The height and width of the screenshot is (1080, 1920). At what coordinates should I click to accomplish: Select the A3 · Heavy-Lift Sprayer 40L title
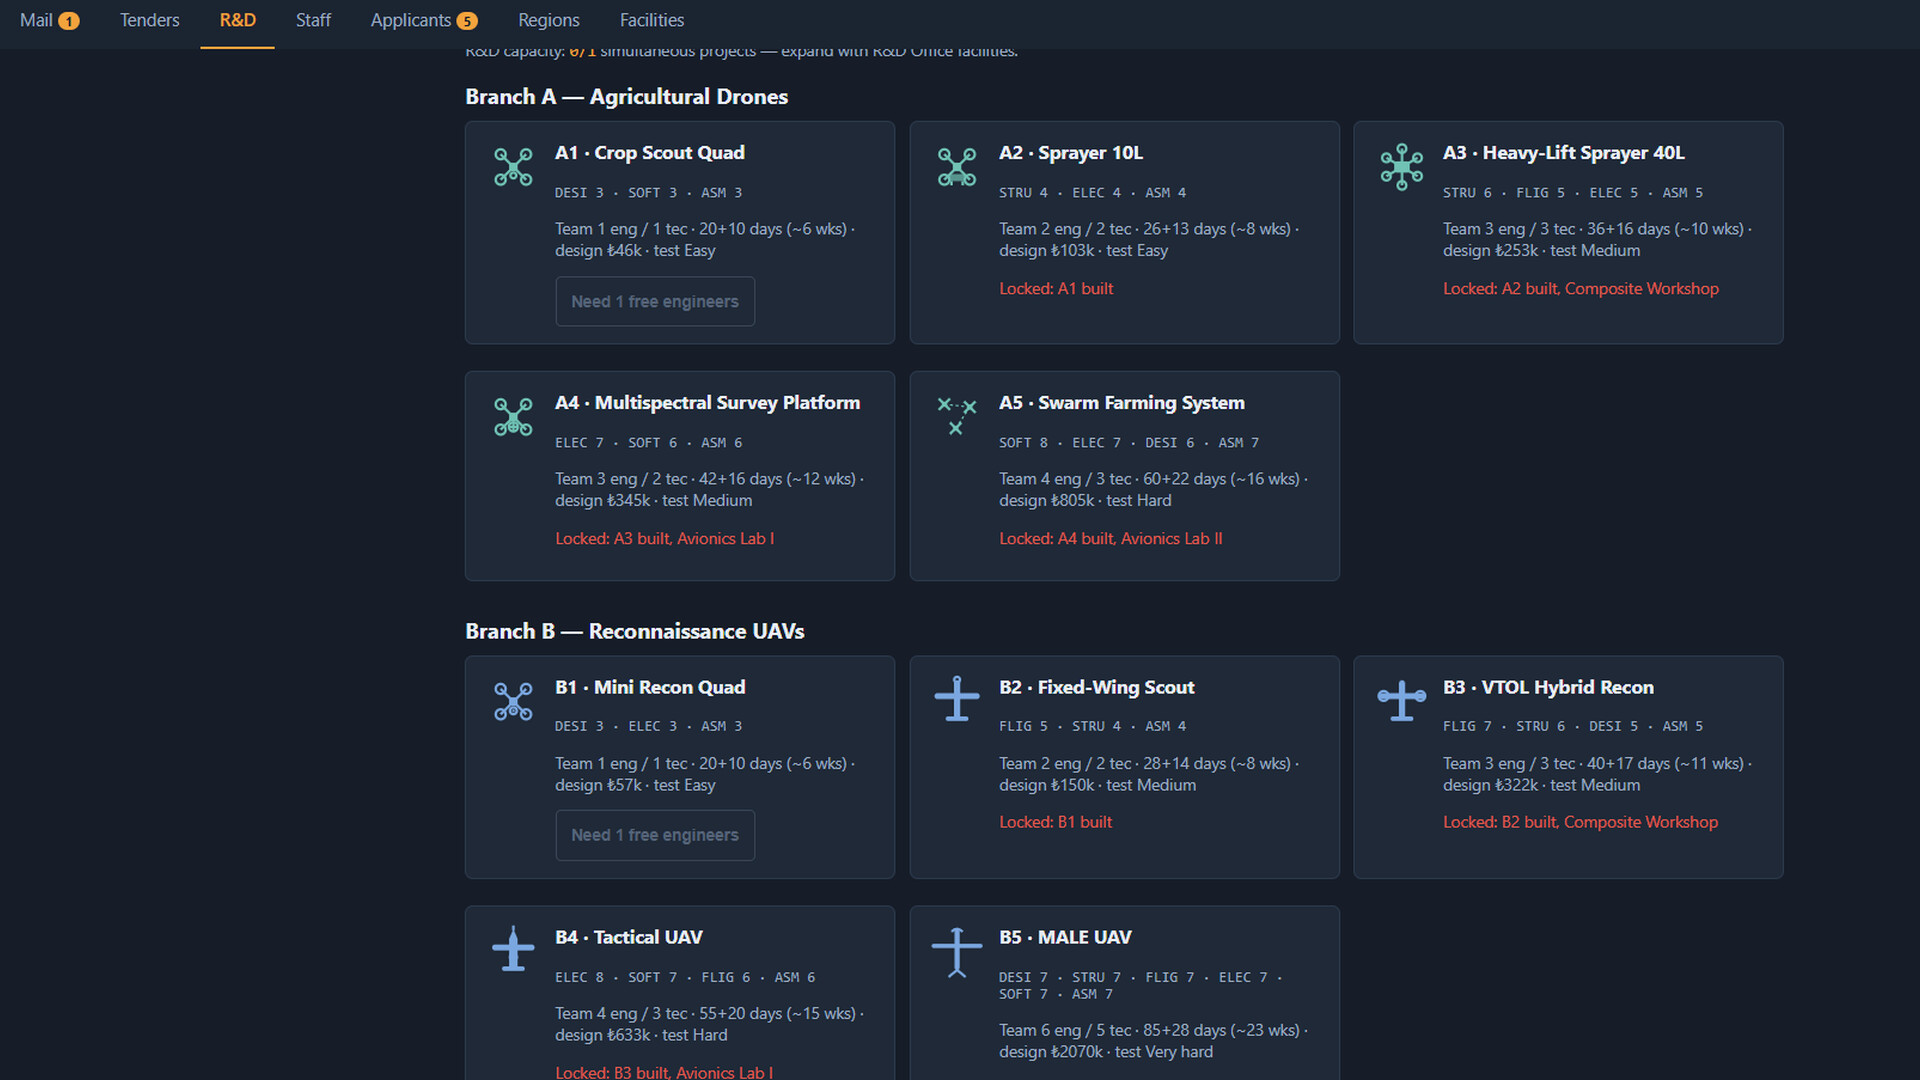tap(1564, 153)
